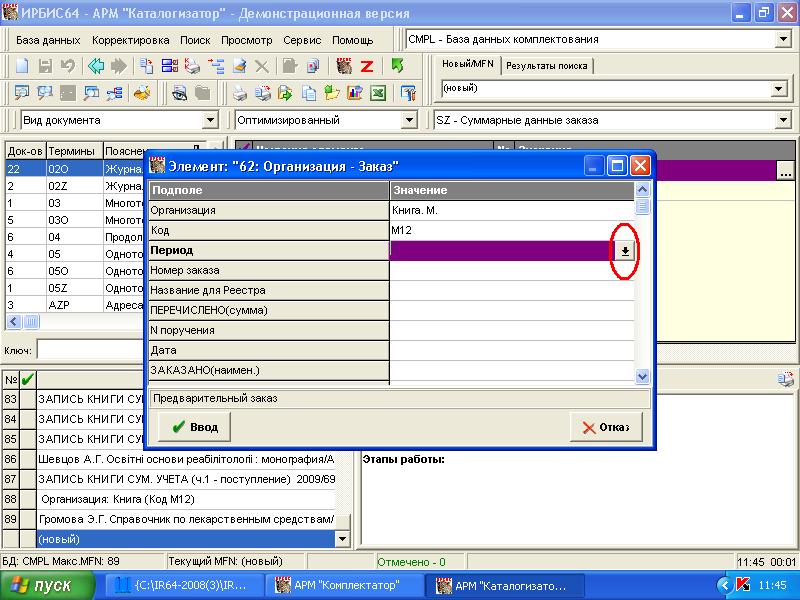The height and width of the screenshot is (600, 800).
Task: Open the Вид документа dropdown
Action: click(x=210, y=120)
